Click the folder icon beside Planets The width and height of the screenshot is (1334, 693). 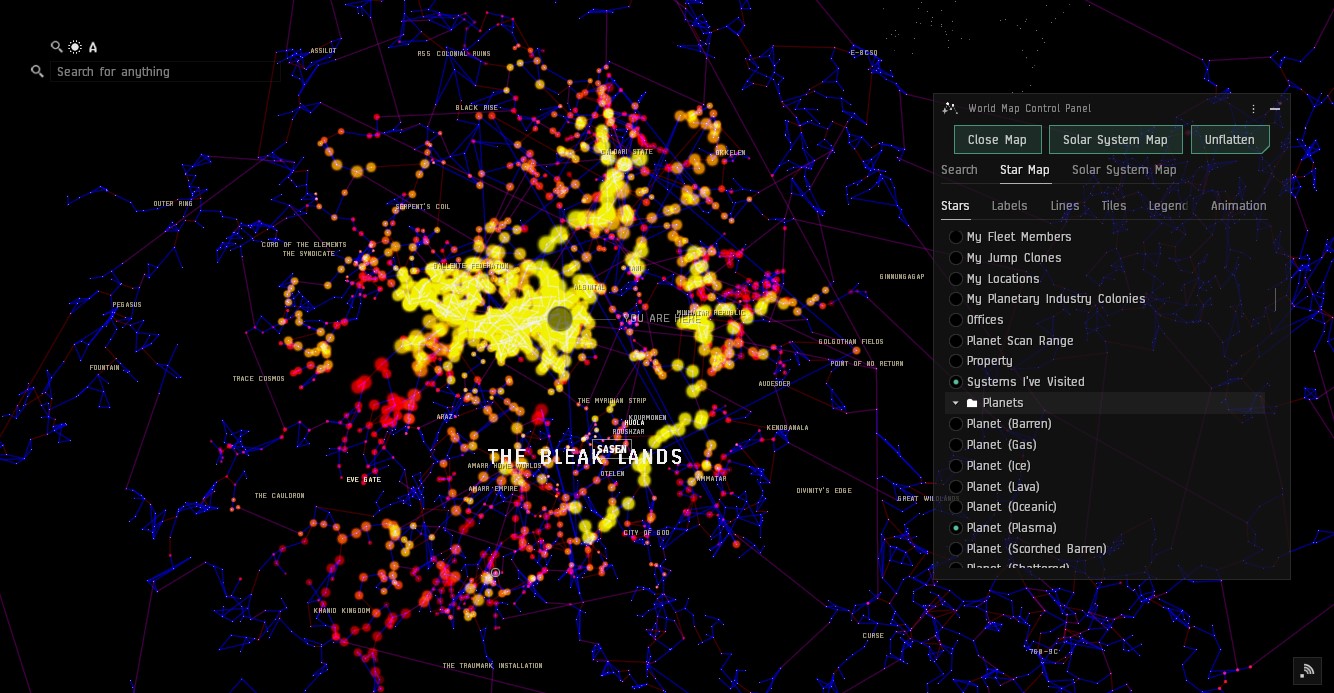click(972, 403)
